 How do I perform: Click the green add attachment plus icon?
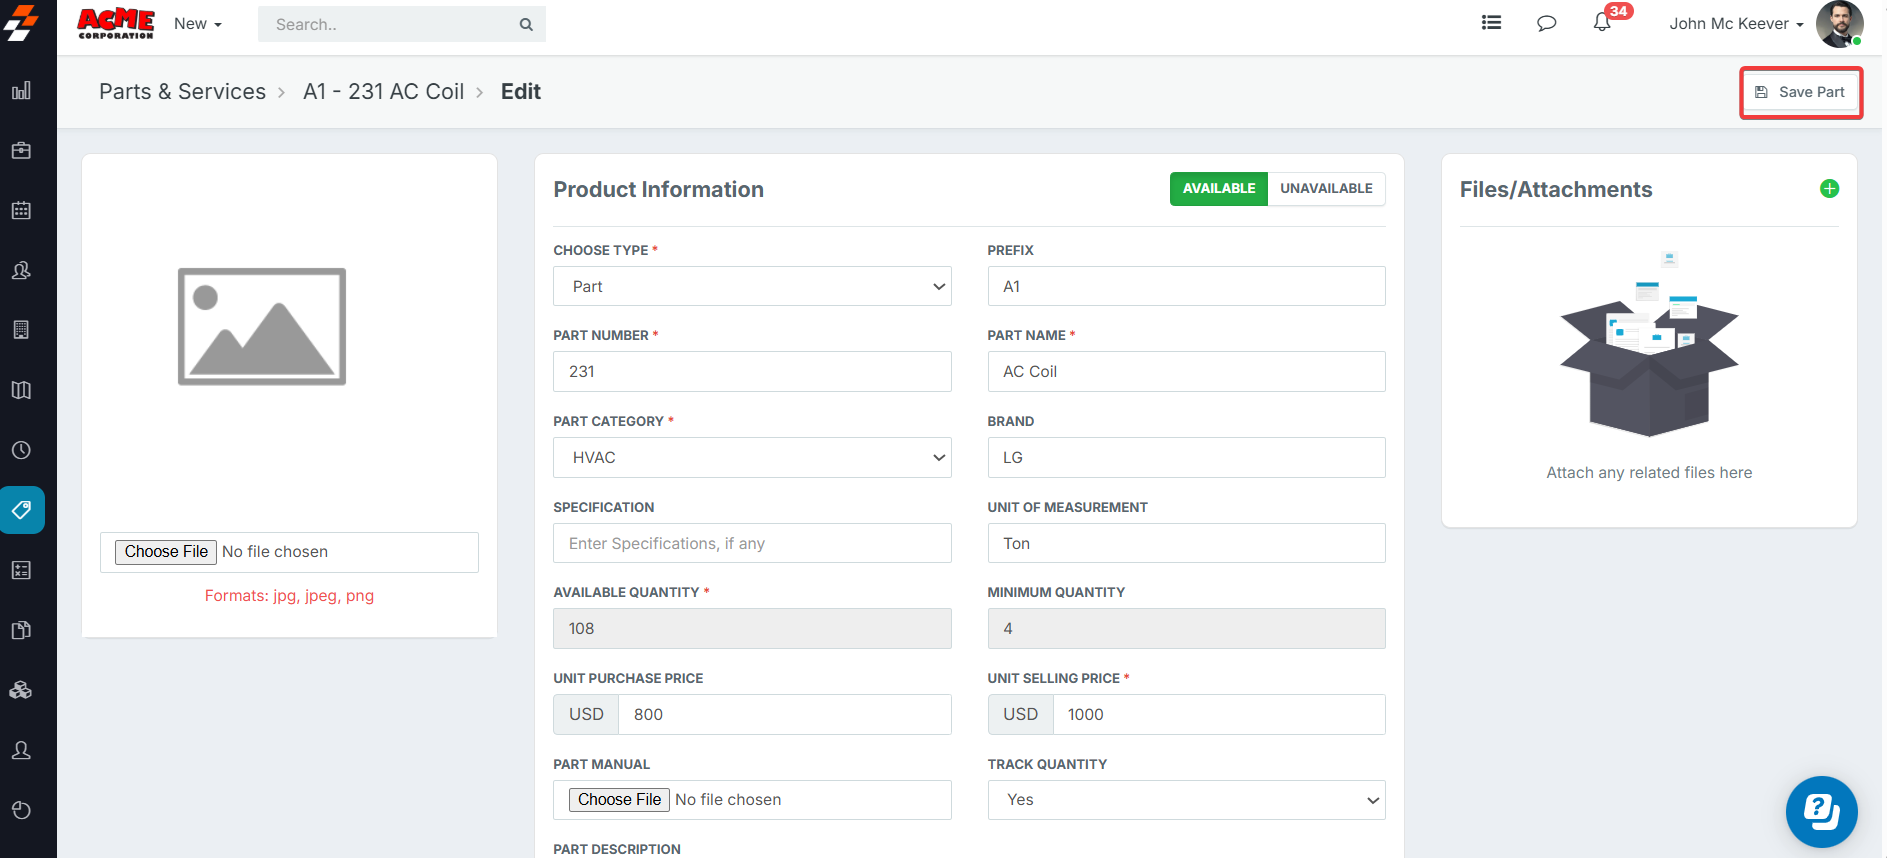tap(1829, 189)
